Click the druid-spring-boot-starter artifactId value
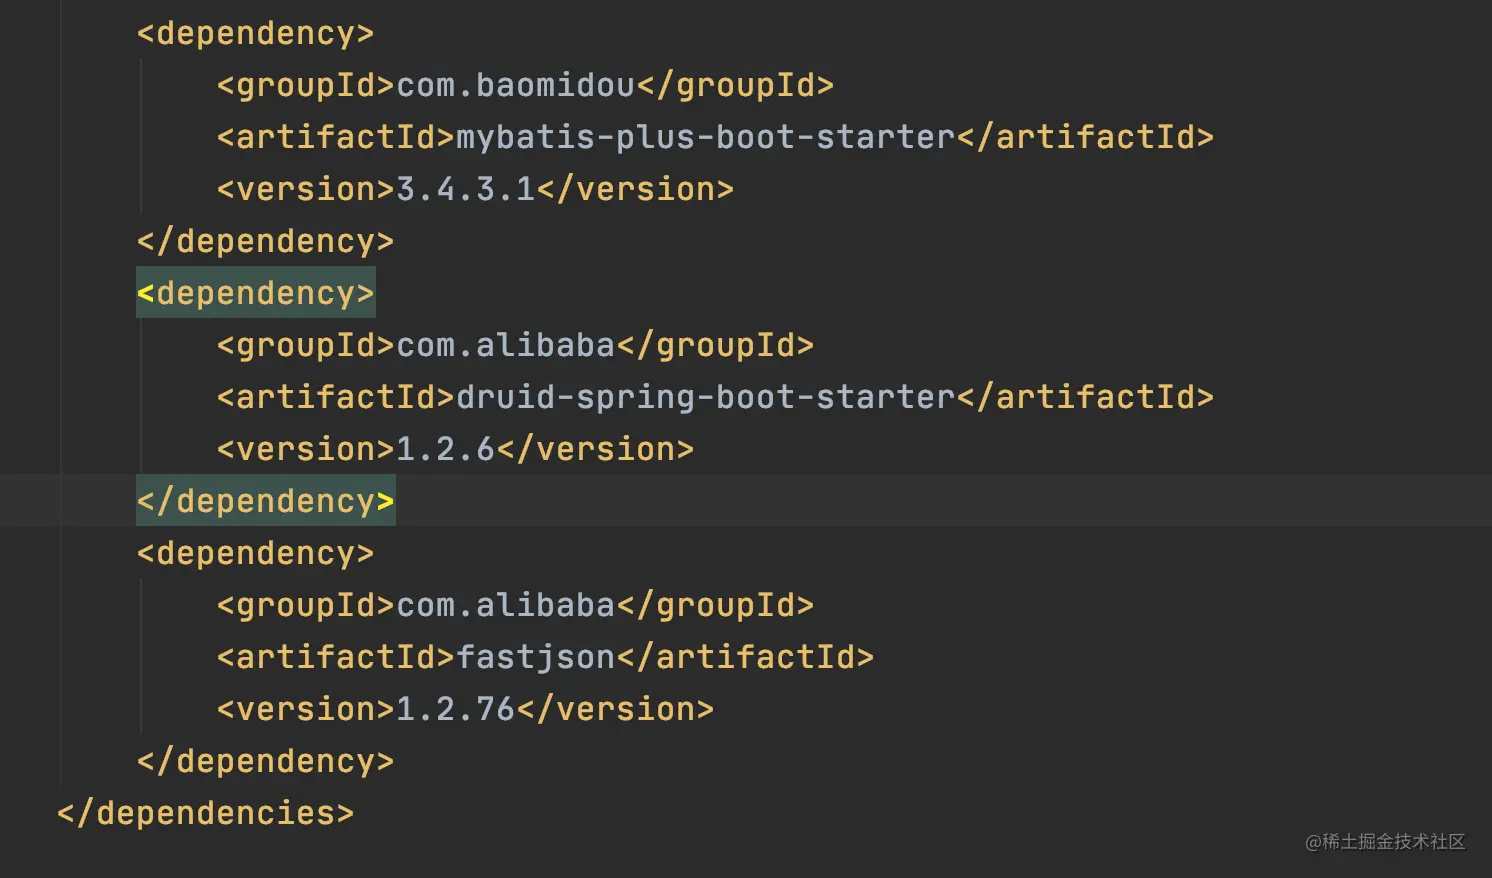This screenshot has height=878, width=1492. tap(706, 397)
